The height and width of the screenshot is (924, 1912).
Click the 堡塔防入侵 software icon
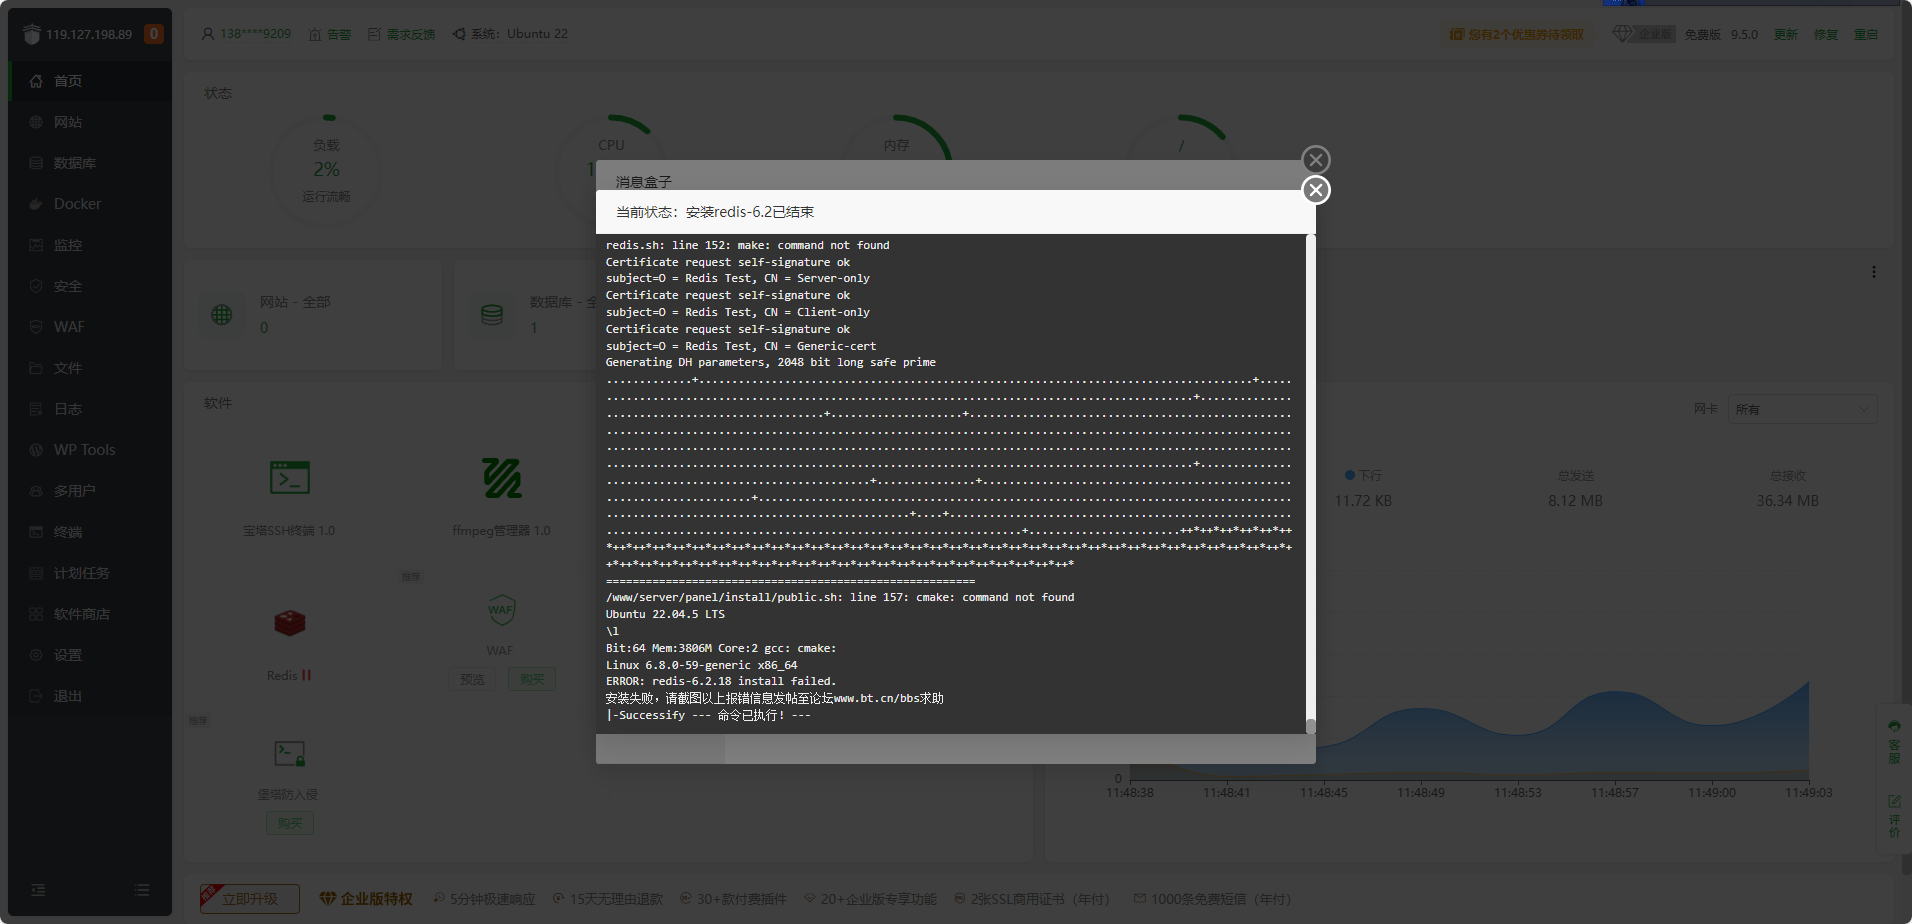pyautogui.click(x=290, y=753)
